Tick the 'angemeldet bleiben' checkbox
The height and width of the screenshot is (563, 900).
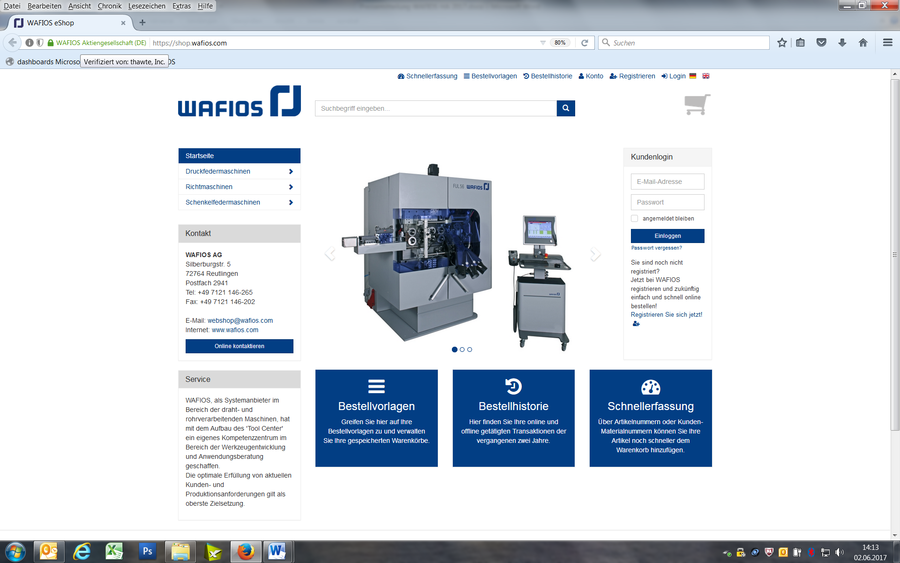[x=634, y=218]
